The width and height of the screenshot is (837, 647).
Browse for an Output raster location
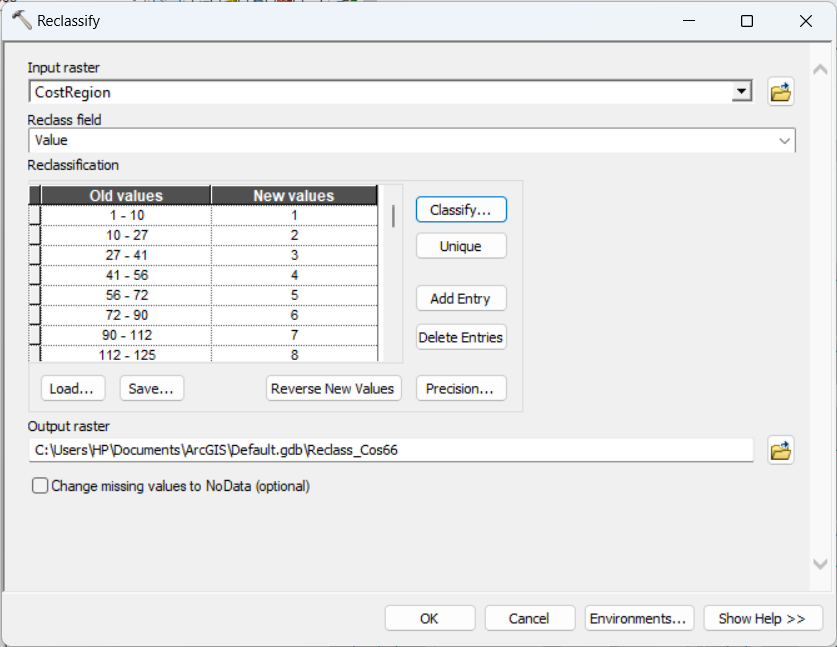coord(780,450)
